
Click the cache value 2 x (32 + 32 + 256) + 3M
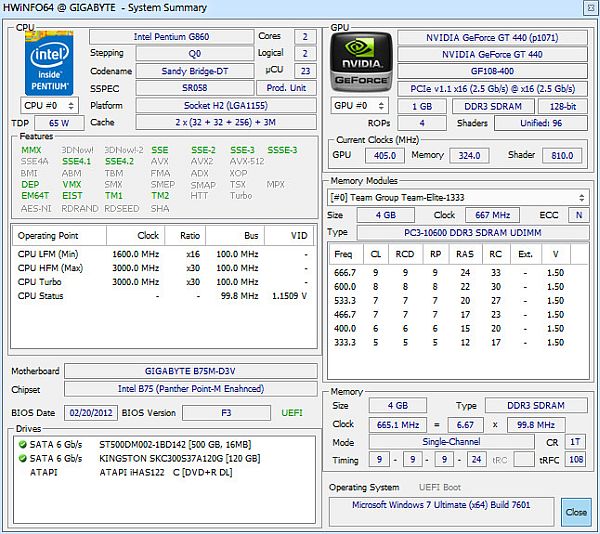pos(226,122)
